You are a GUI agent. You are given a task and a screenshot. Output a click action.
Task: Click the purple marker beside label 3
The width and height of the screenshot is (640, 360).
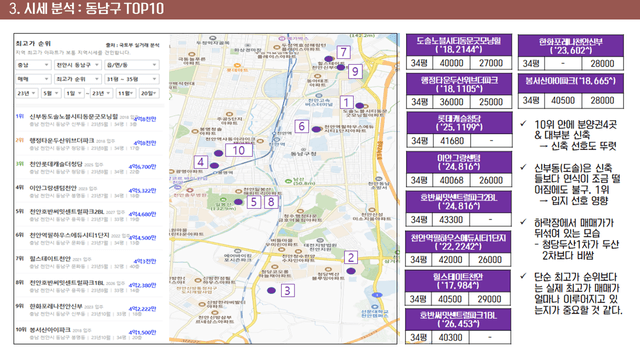pos(271,291)
